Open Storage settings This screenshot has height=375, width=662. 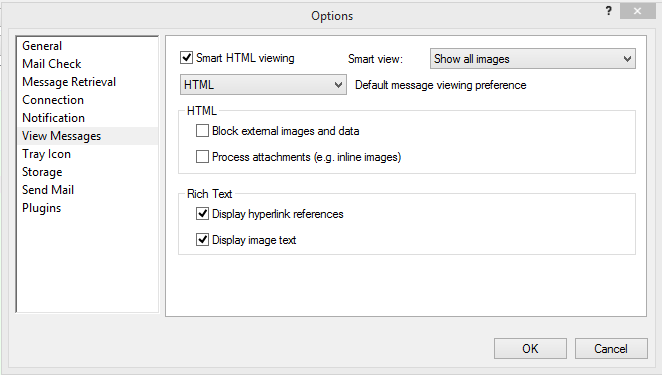click(42, 172)
